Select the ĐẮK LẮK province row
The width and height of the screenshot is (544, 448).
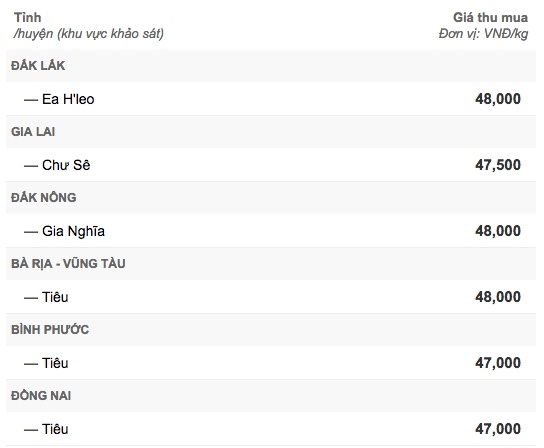click(271, 66)
